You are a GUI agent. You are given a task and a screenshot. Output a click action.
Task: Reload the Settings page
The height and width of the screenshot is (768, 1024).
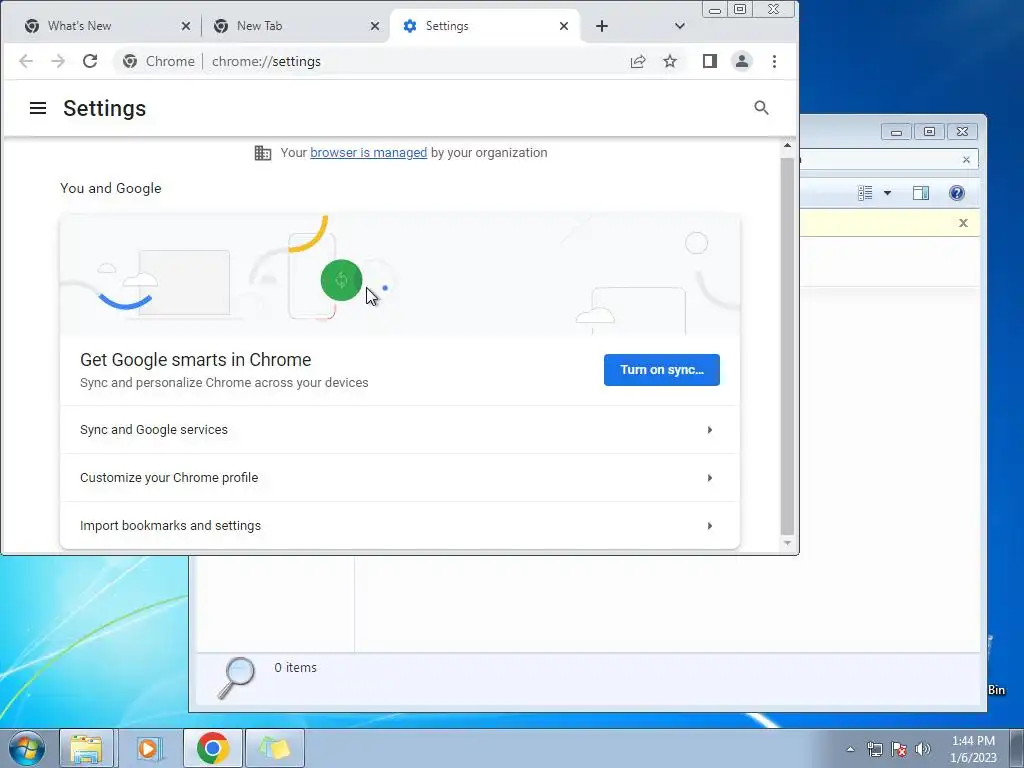click(90, 61)
